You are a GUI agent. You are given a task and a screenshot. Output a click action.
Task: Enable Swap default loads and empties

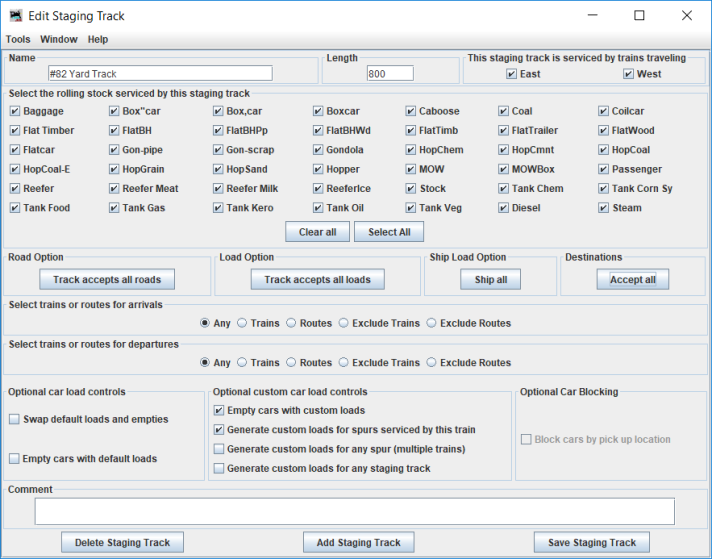click(15, 419)
